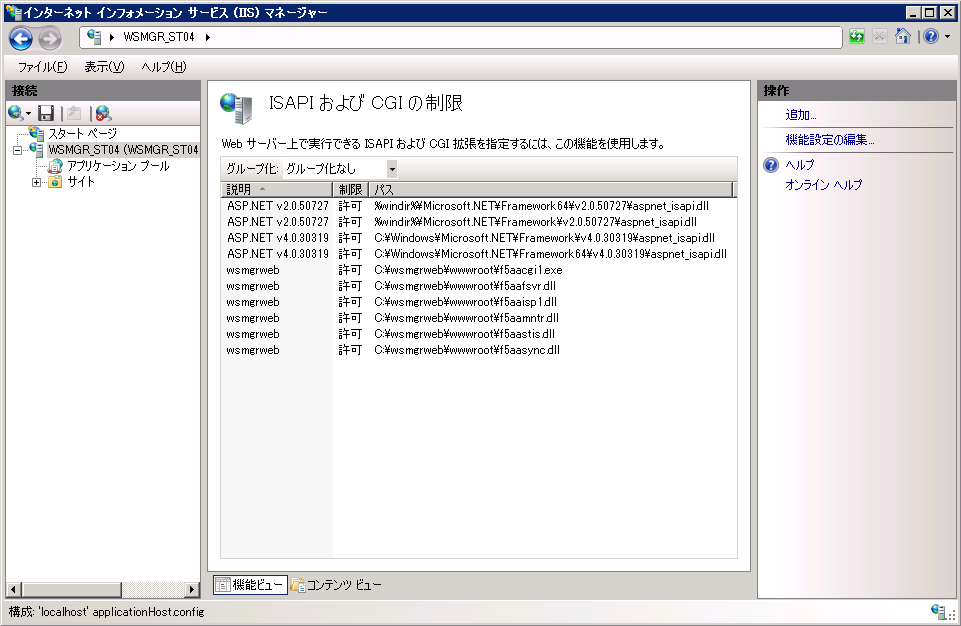Open the breadcrumb arrow after WSMGR_ST04

click(x=208, y=37)
